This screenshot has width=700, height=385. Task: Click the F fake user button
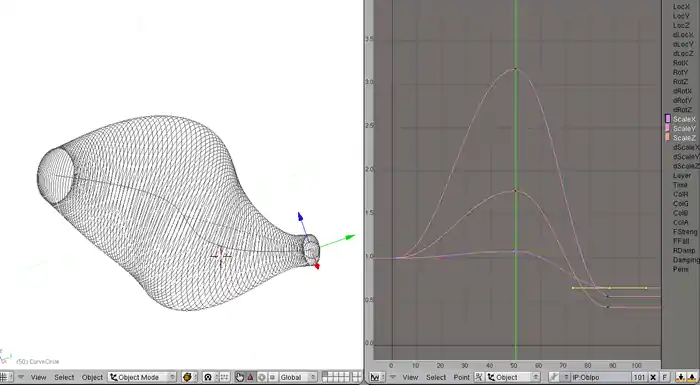coord(665,377)
